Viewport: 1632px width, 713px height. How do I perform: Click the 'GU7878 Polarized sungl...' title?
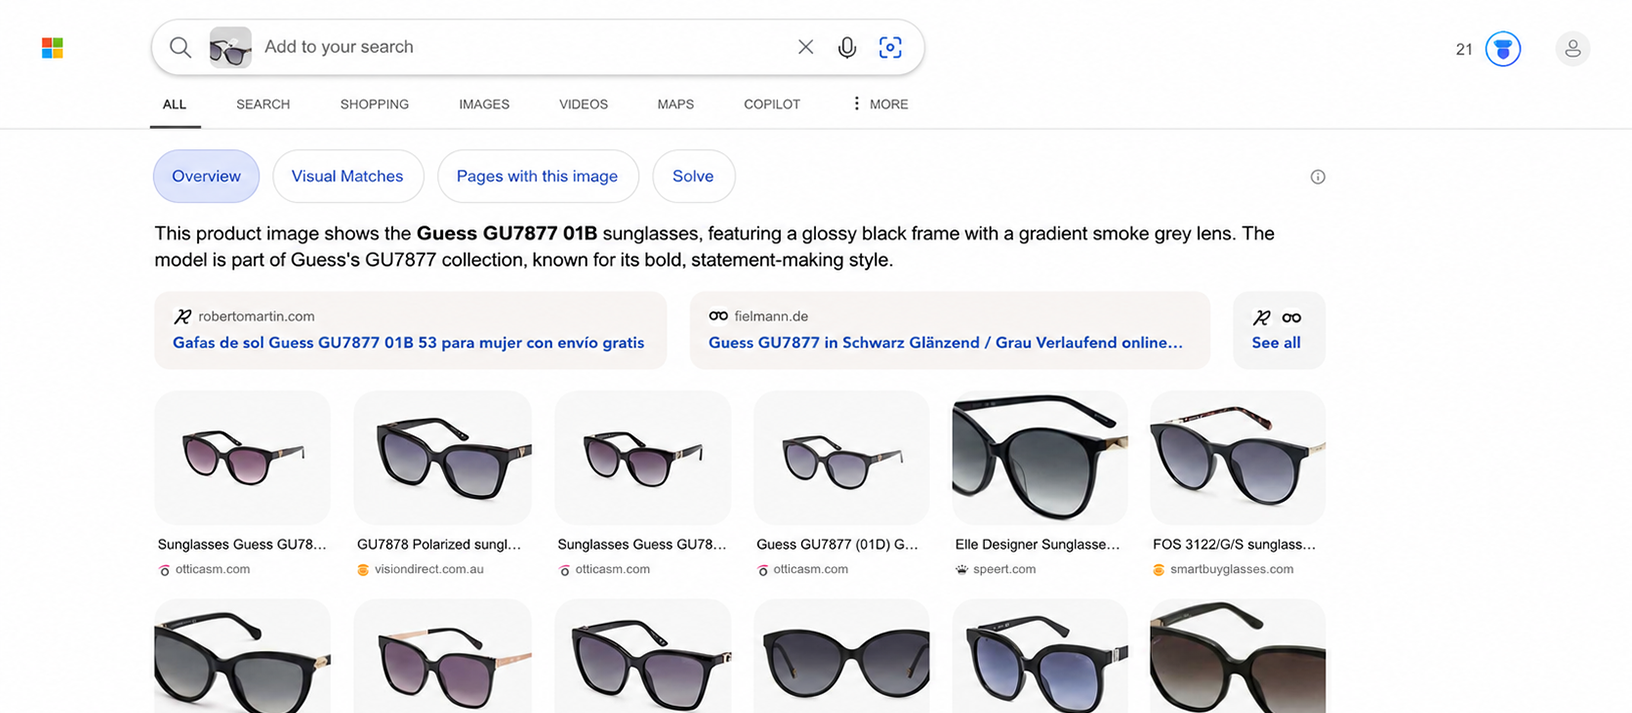[439, 544]
